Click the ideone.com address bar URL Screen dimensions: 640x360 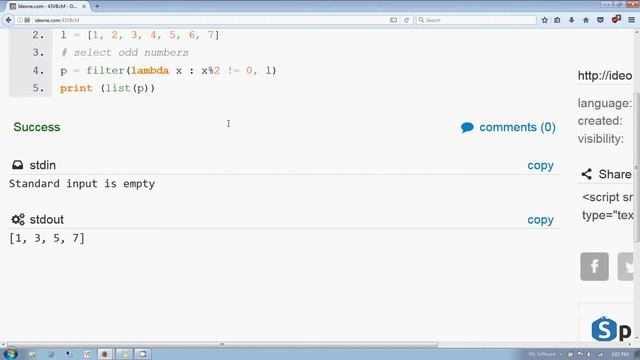pos(57,20)
